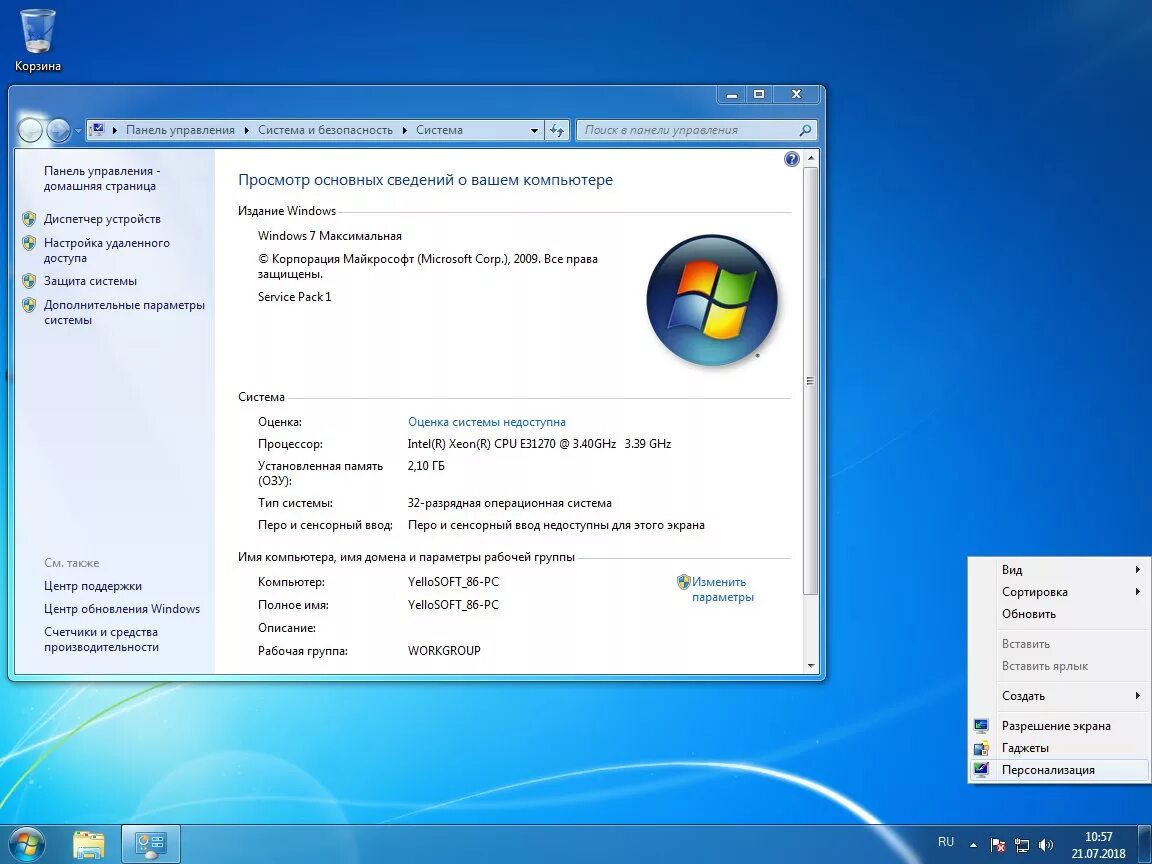Open Help via blue question mark icon
Screen dimensions: 1152x864
[x=791, y=159]
